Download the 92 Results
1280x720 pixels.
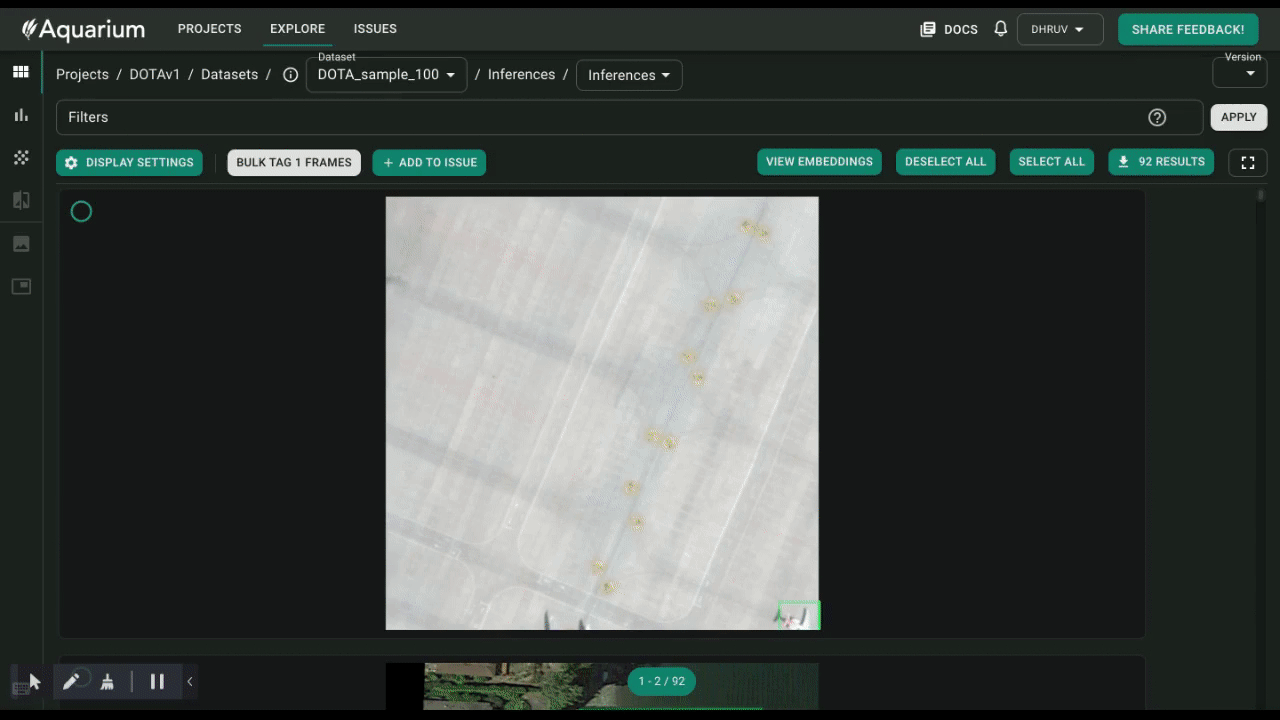(1161, 162)
